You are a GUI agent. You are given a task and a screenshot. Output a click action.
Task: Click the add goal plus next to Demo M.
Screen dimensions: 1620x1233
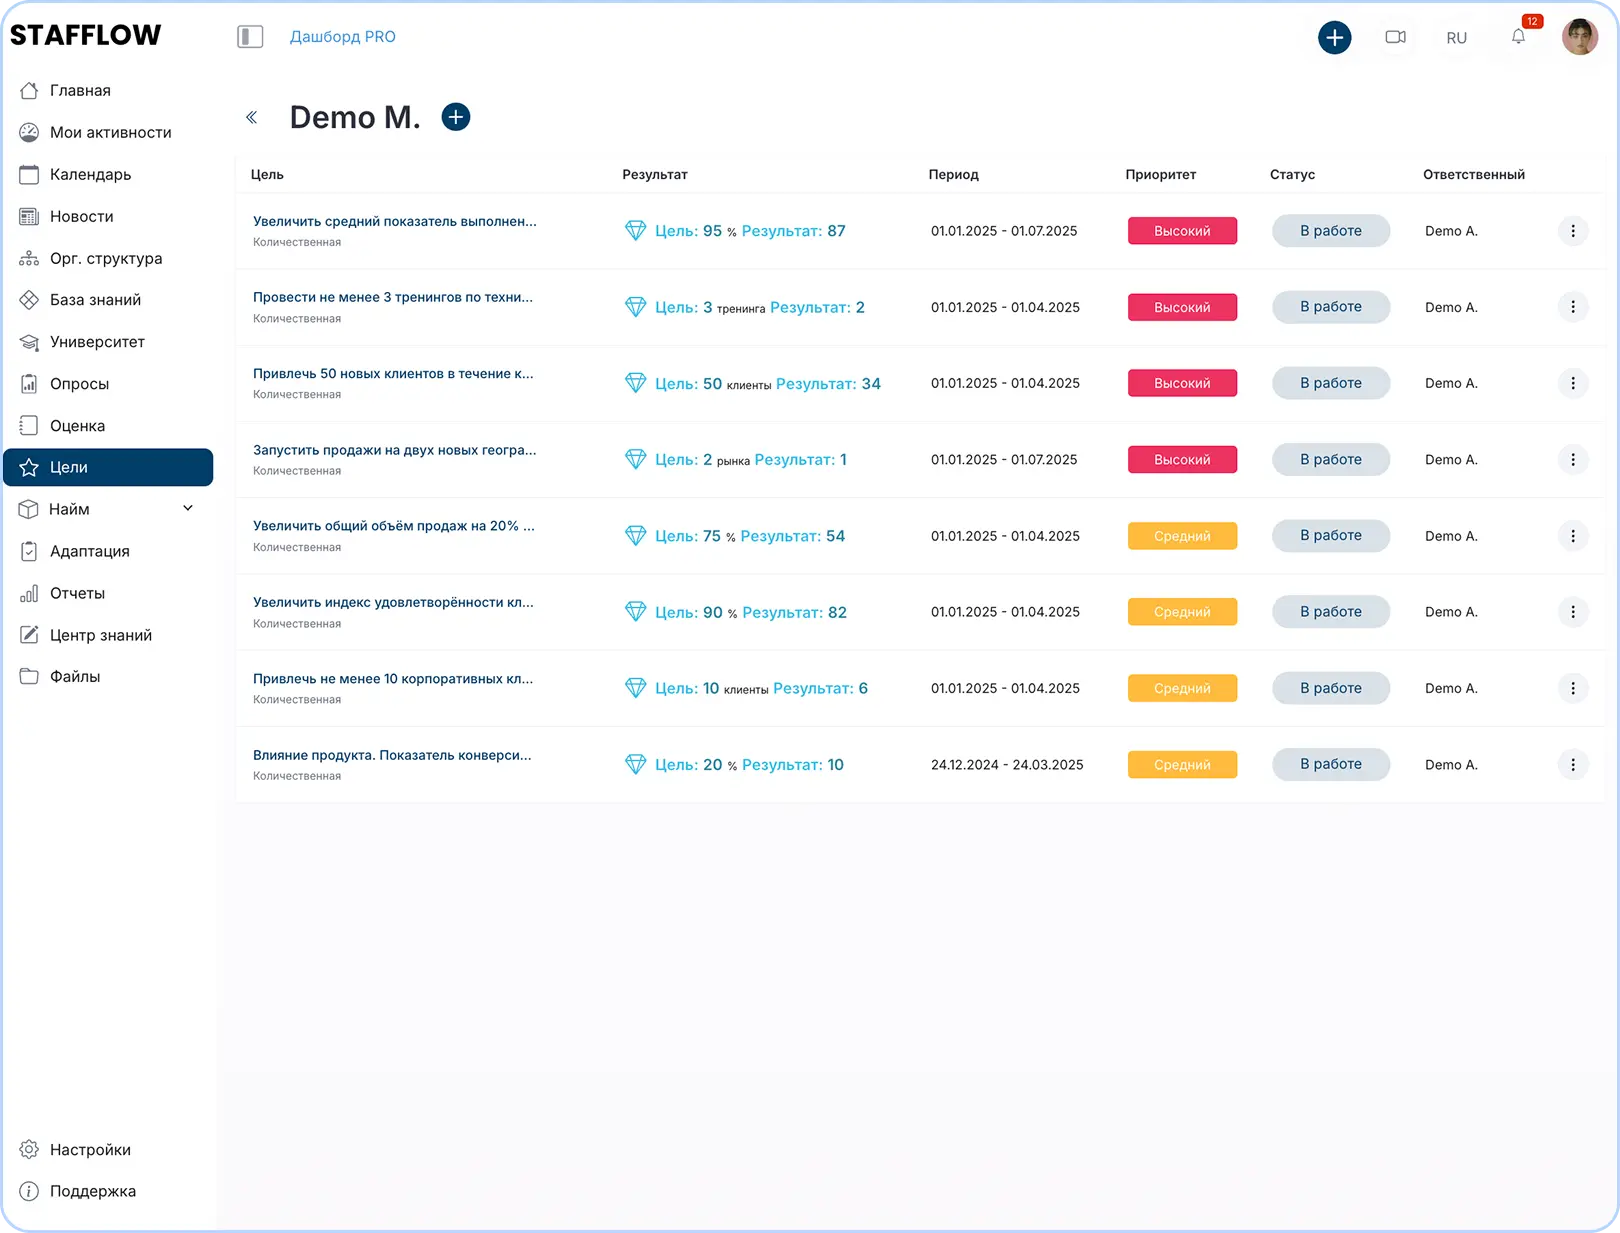(x=456, y=117)
